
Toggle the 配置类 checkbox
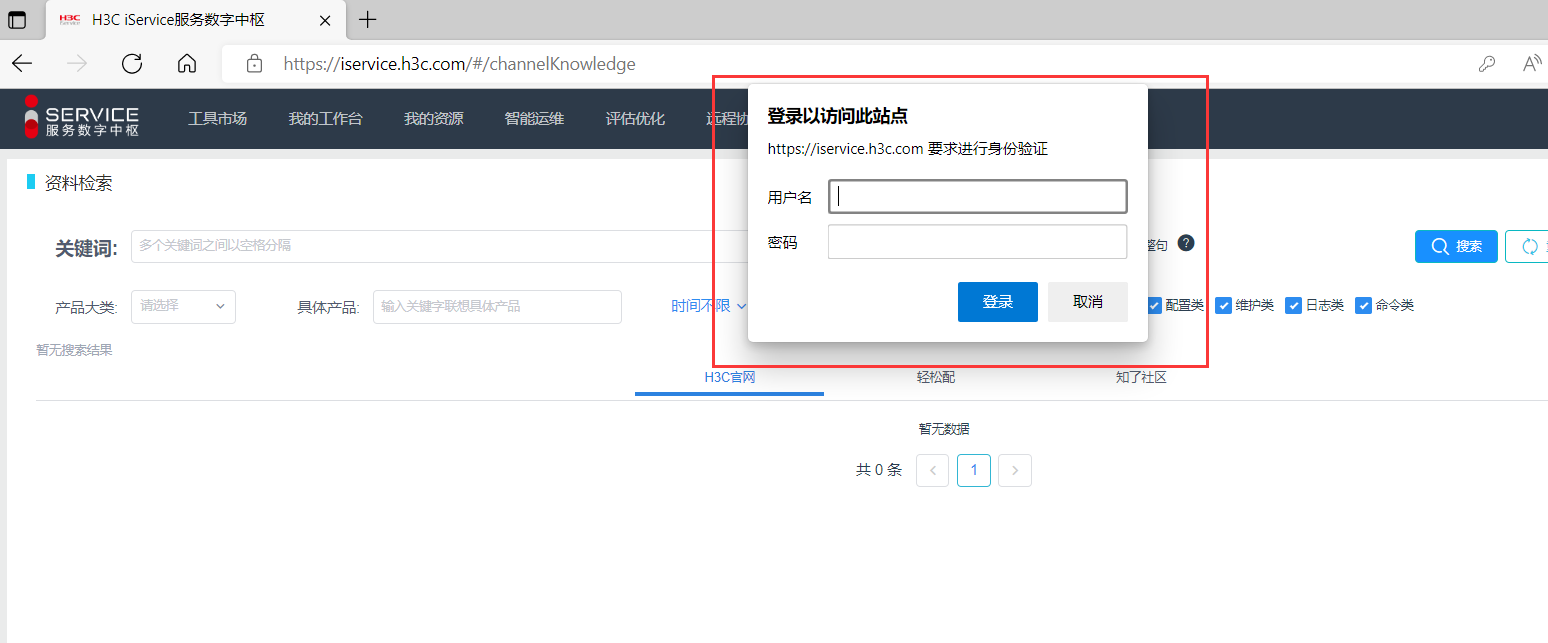[1155, 305]
